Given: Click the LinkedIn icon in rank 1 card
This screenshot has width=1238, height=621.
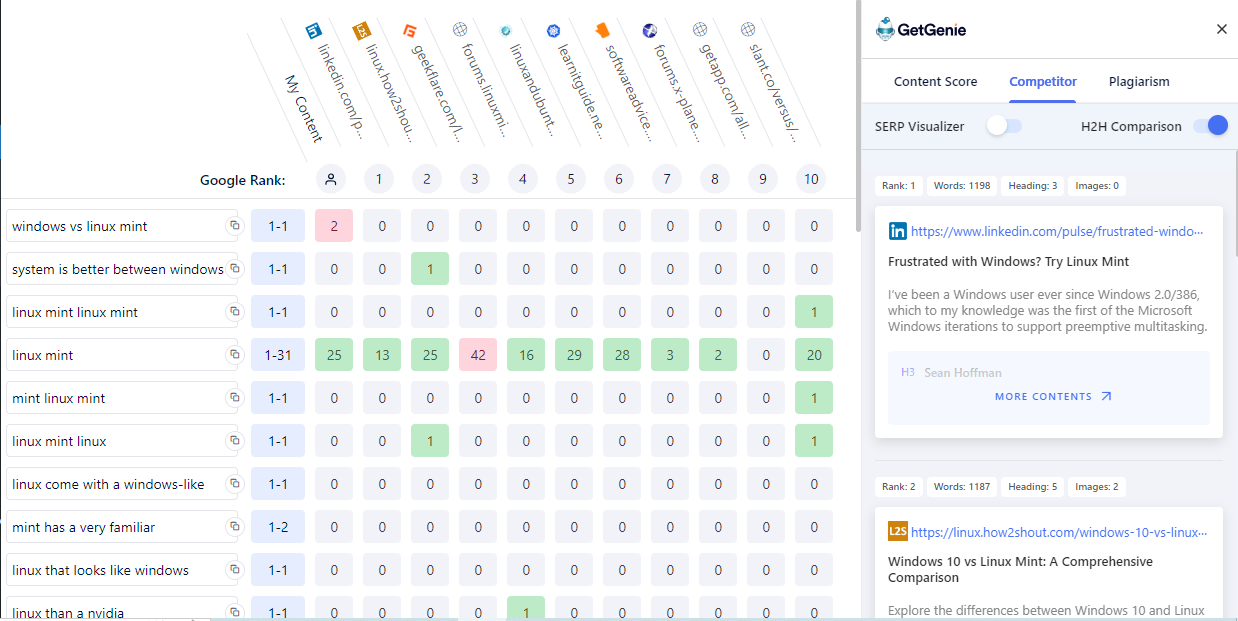Looking at the screenshot, I should point(898,231).
